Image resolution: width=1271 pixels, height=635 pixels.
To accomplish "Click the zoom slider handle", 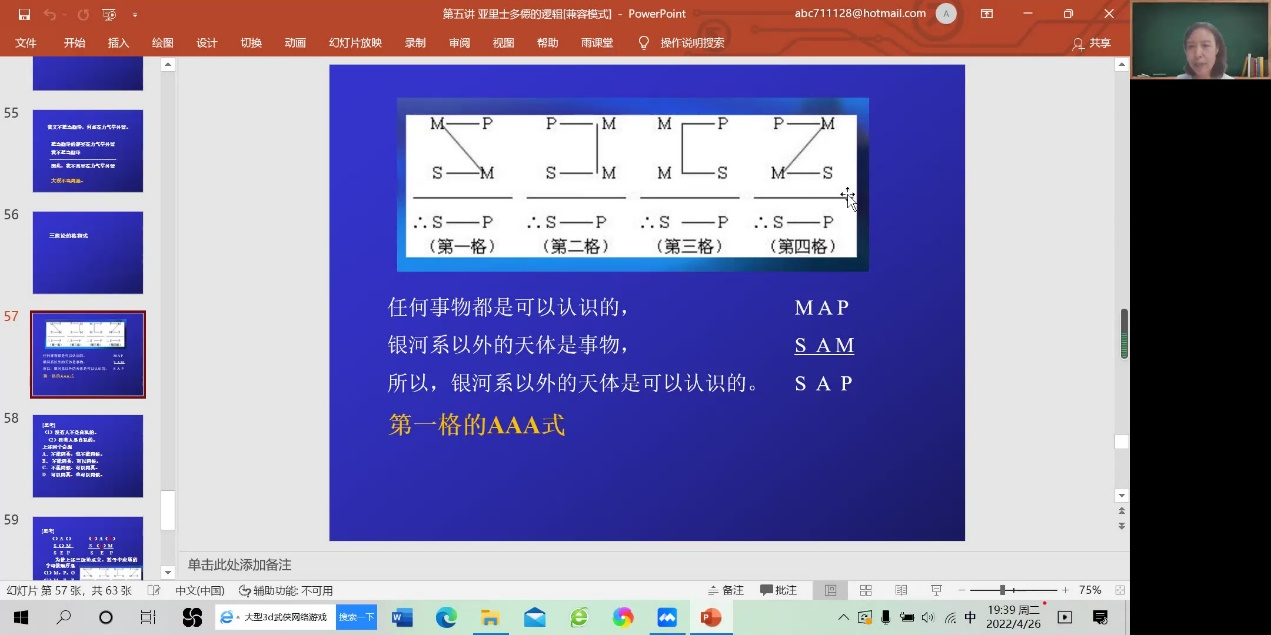I will (1002, 591).
